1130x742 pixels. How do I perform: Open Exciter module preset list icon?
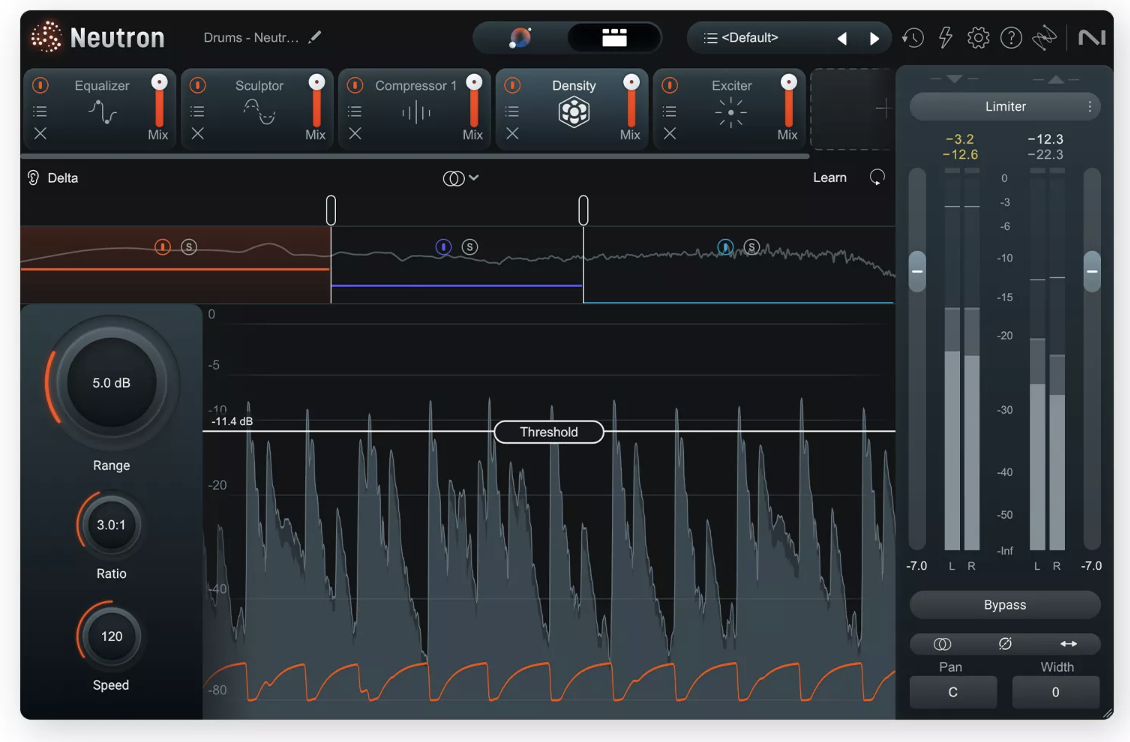pos(669,111)
